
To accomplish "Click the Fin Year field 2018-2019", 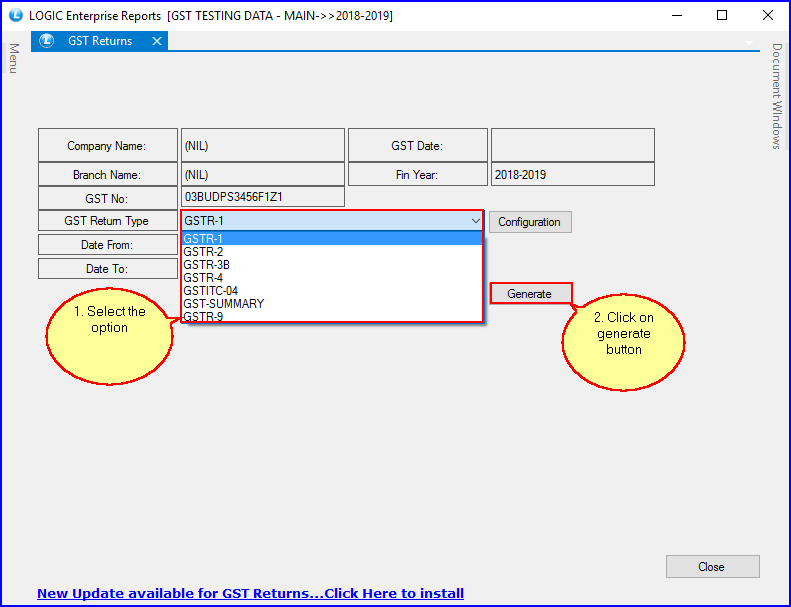I will (573, 175).
